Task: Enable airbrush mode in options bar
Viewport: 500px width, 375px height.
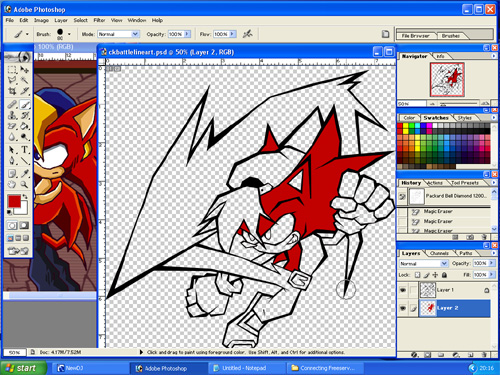Action: (247, 34)
